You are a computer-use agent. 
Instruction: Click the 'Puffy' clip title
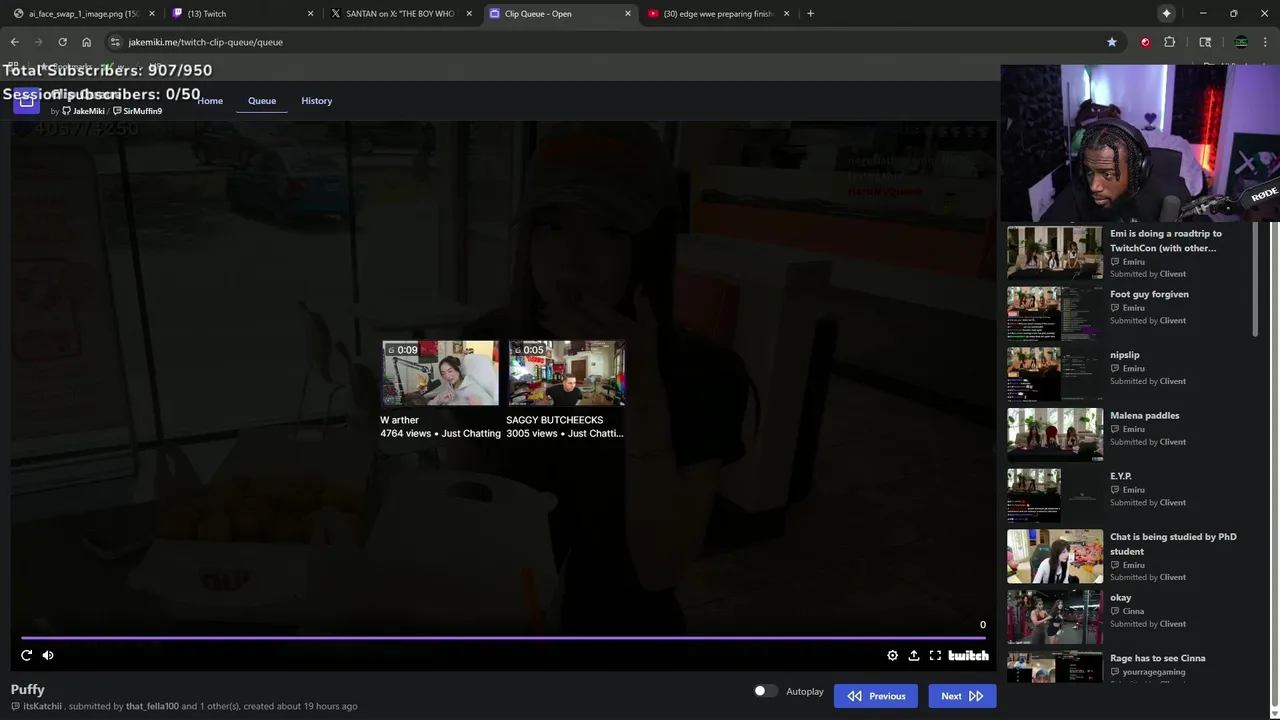[x=28, y=689]
